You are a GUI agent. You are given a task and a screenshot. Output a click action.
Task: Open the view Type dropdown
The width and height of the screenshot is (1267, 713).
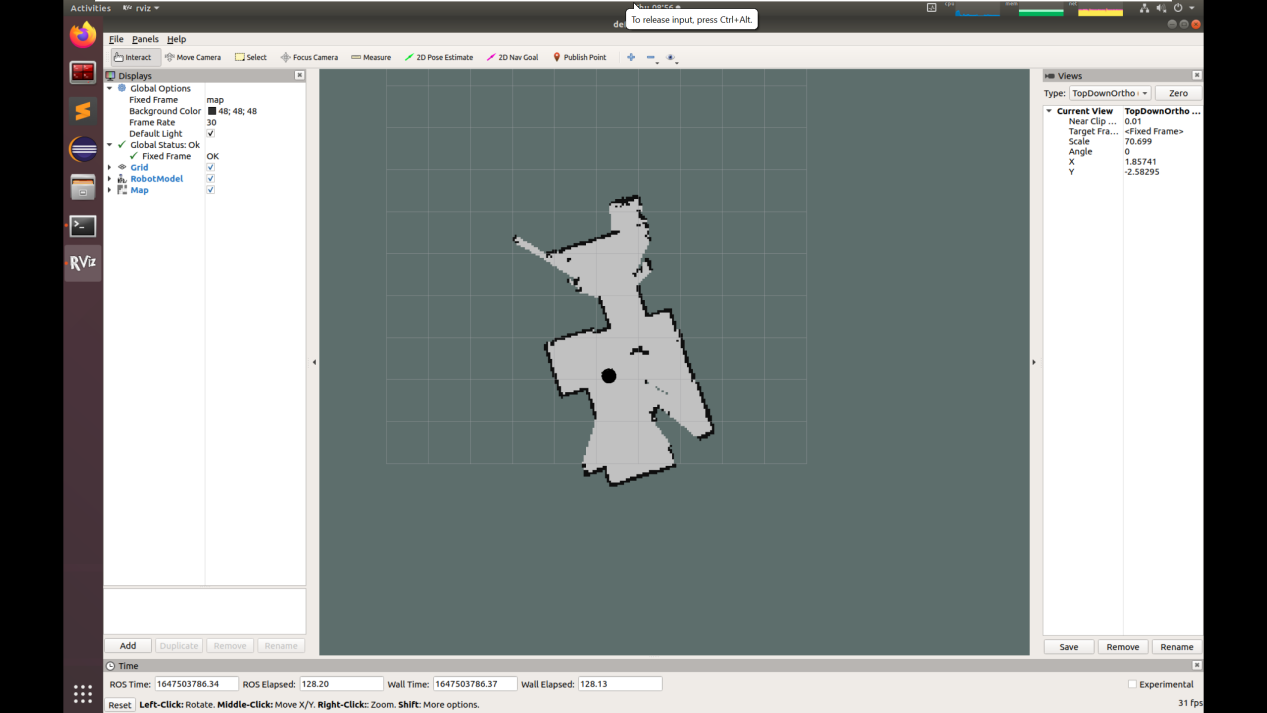[x=1109, y=93]
